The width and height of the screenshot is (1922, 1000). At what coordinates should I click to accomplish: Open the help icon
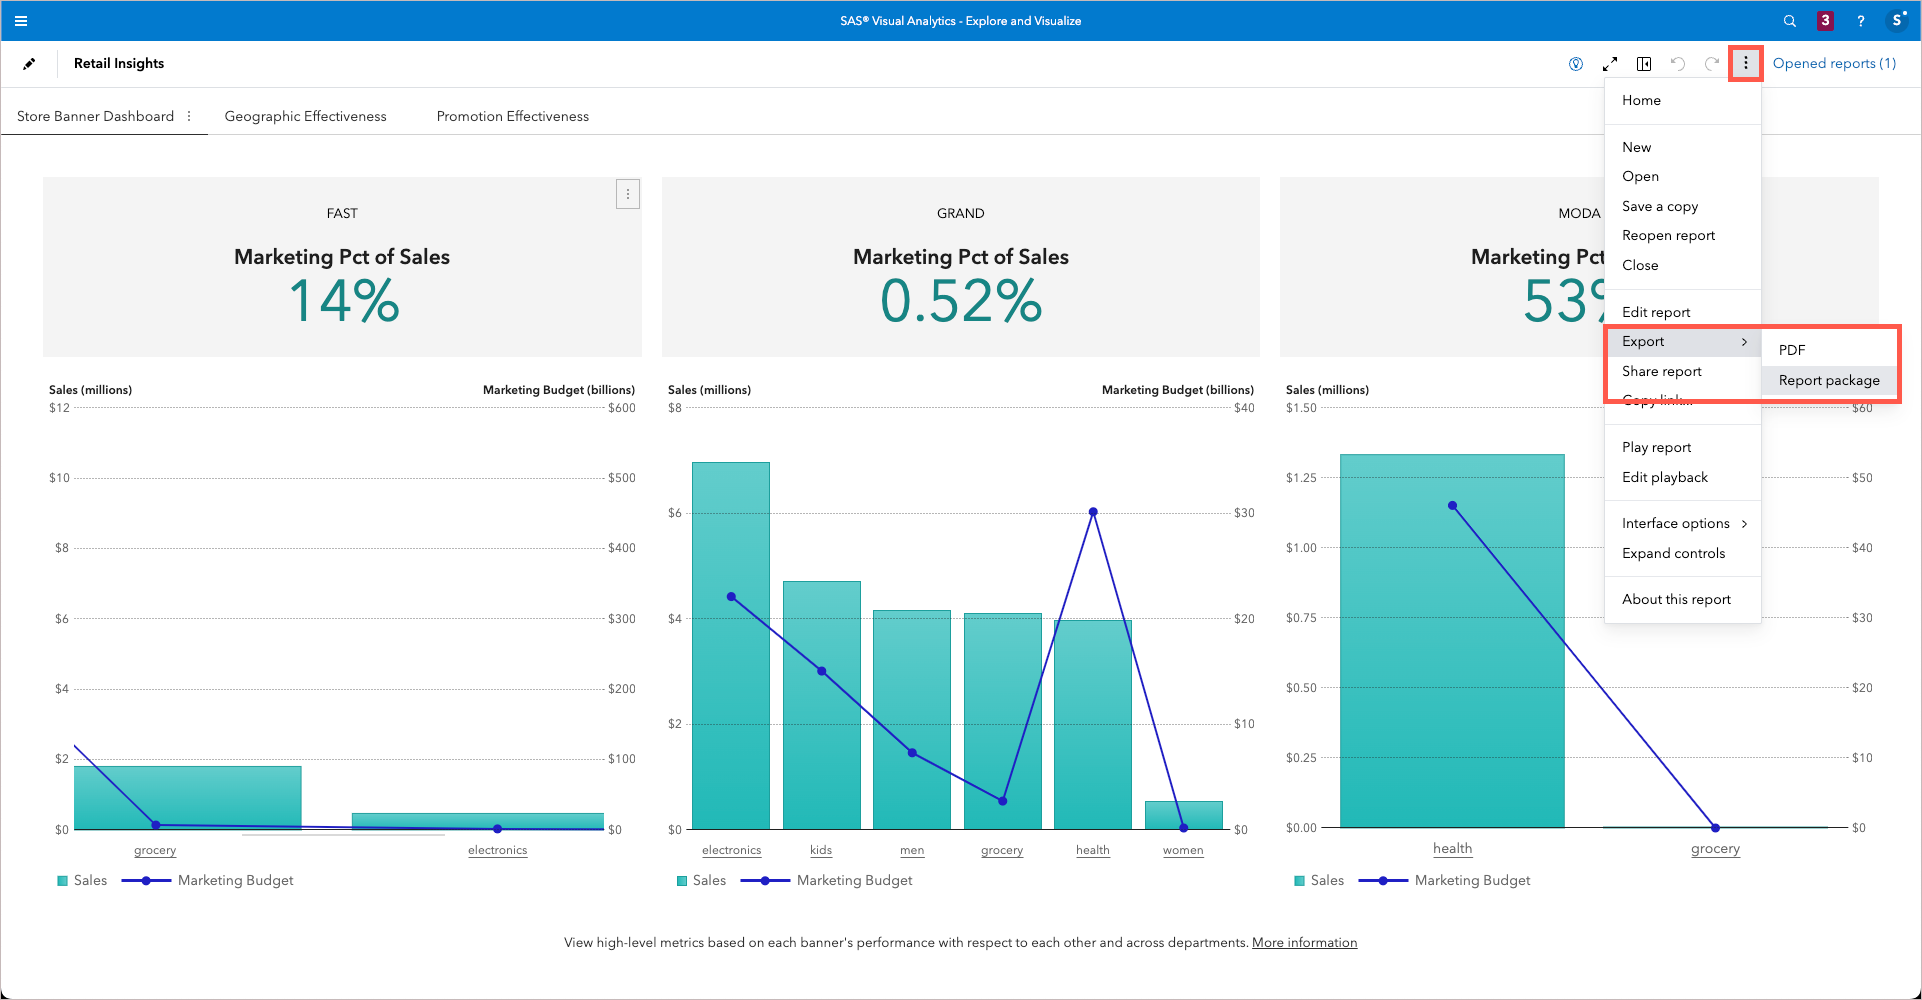point(1861,20)
